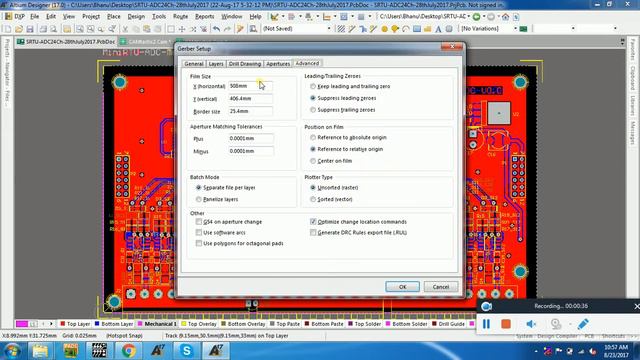Open the Reports menu
The image size is (640, 360).
(x=204, y=17)
